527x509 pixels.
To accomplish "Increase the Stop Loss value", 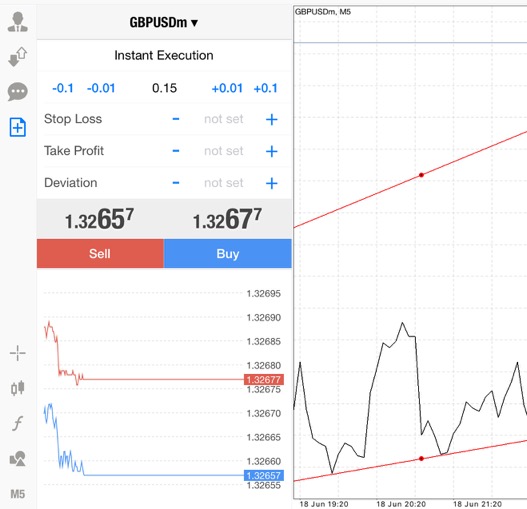I will (272, 119).
